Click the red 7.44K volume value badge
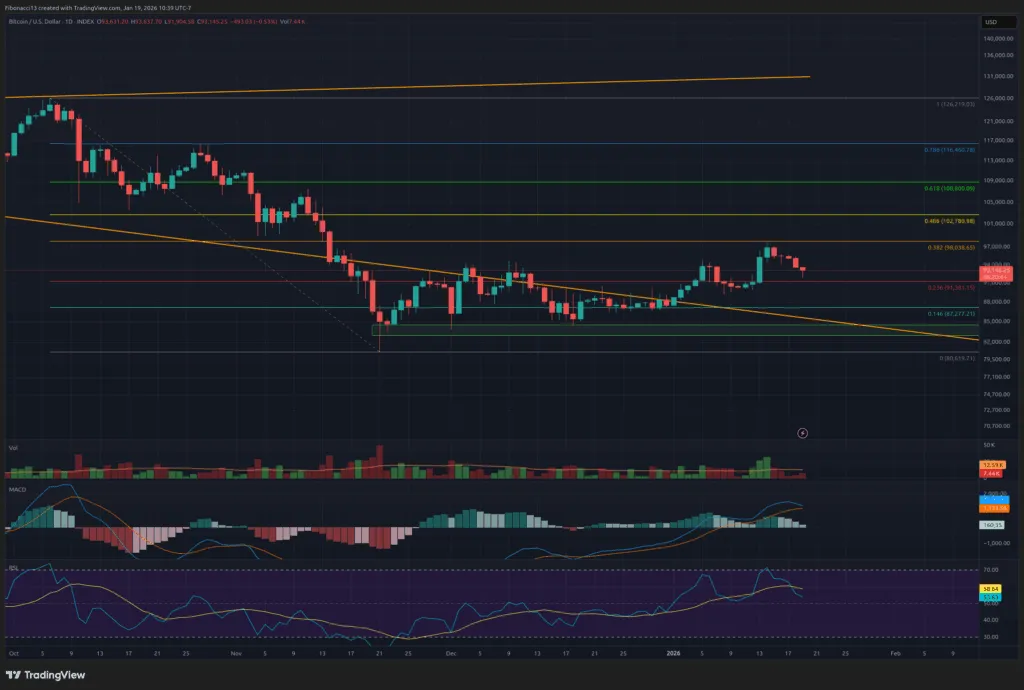The image size is (1024, 690). tap(991, 473)
